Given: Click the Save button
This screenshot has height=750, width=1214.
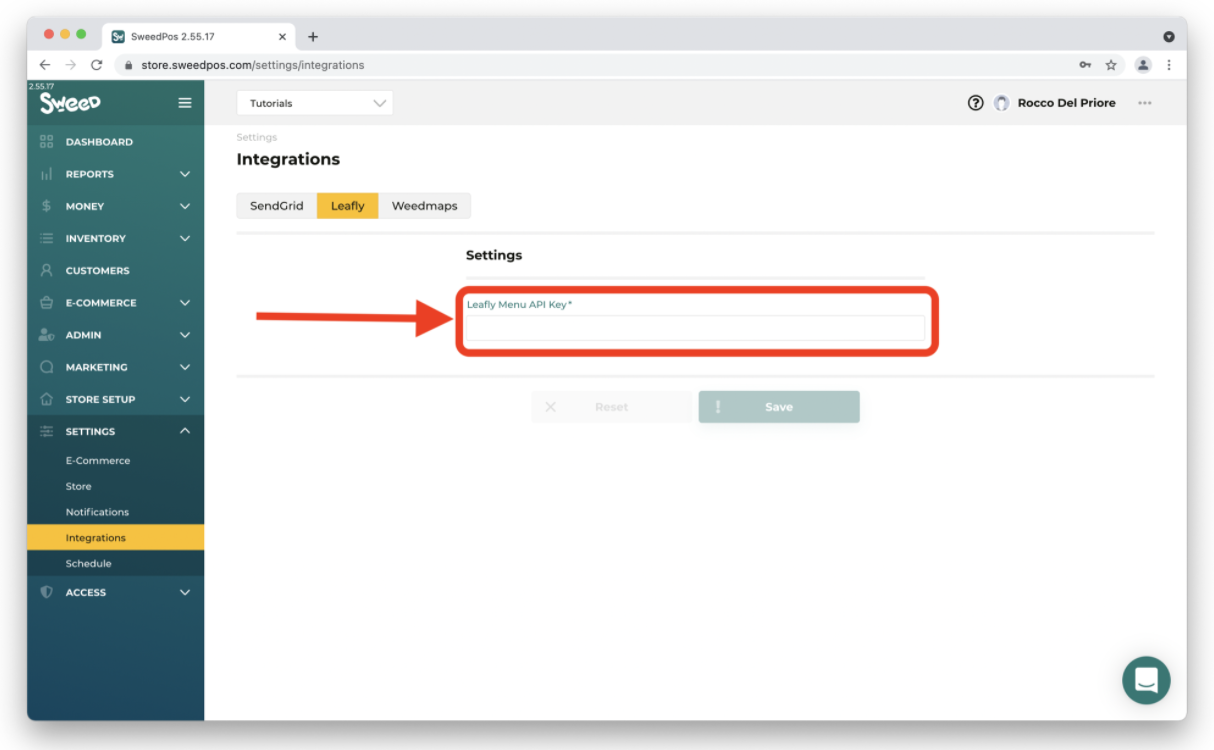Looking at the screenshot, I should [x=779, y=407].
